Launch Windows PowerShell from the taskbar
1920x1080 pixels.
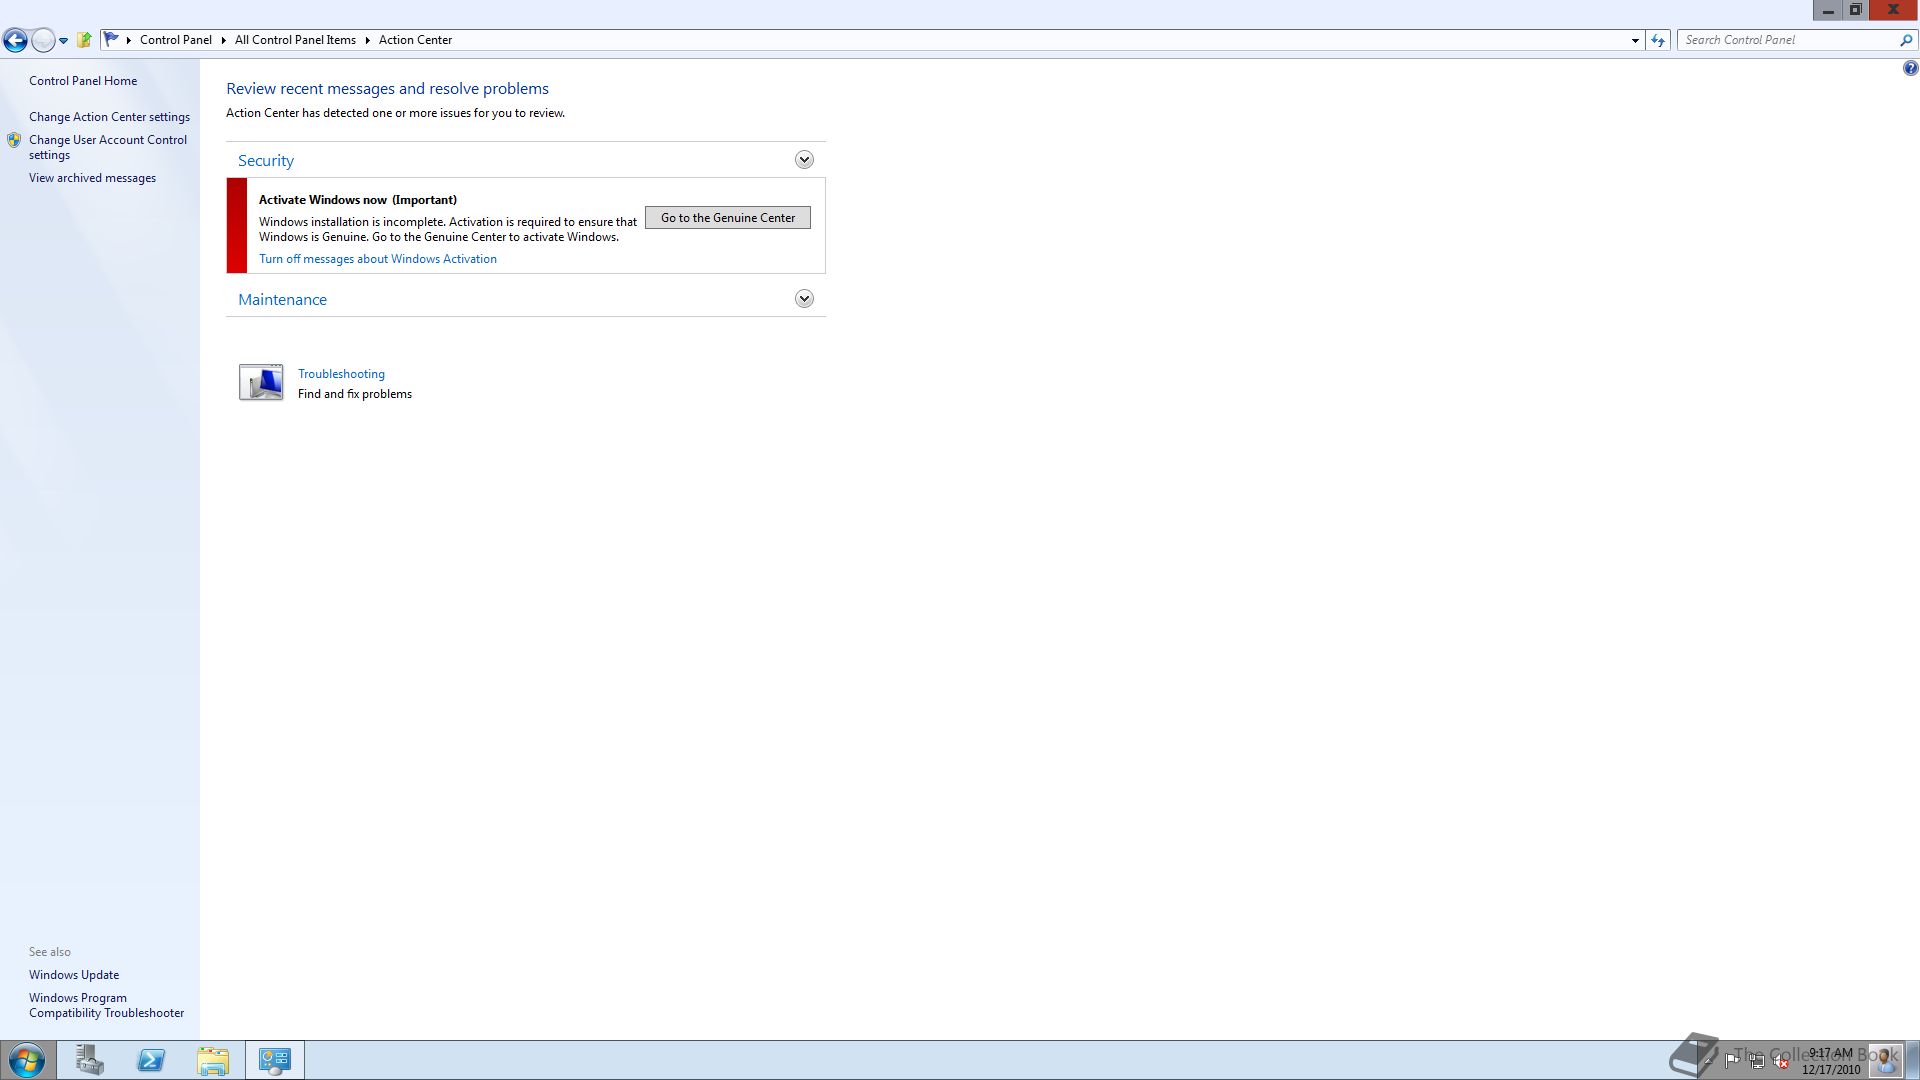pyautogui.click(x=151, y=1060)
